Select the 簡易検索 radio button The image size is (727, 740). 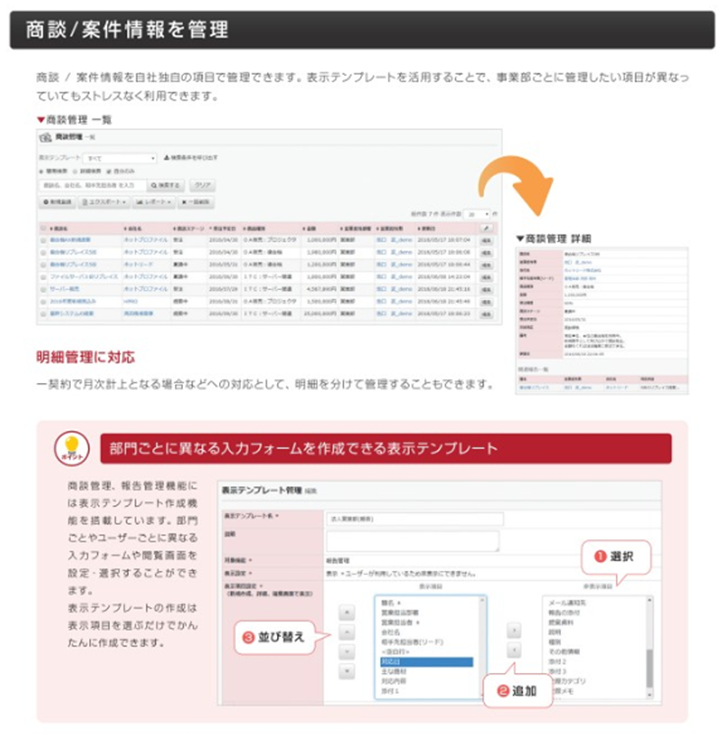[x=42, y=172]
